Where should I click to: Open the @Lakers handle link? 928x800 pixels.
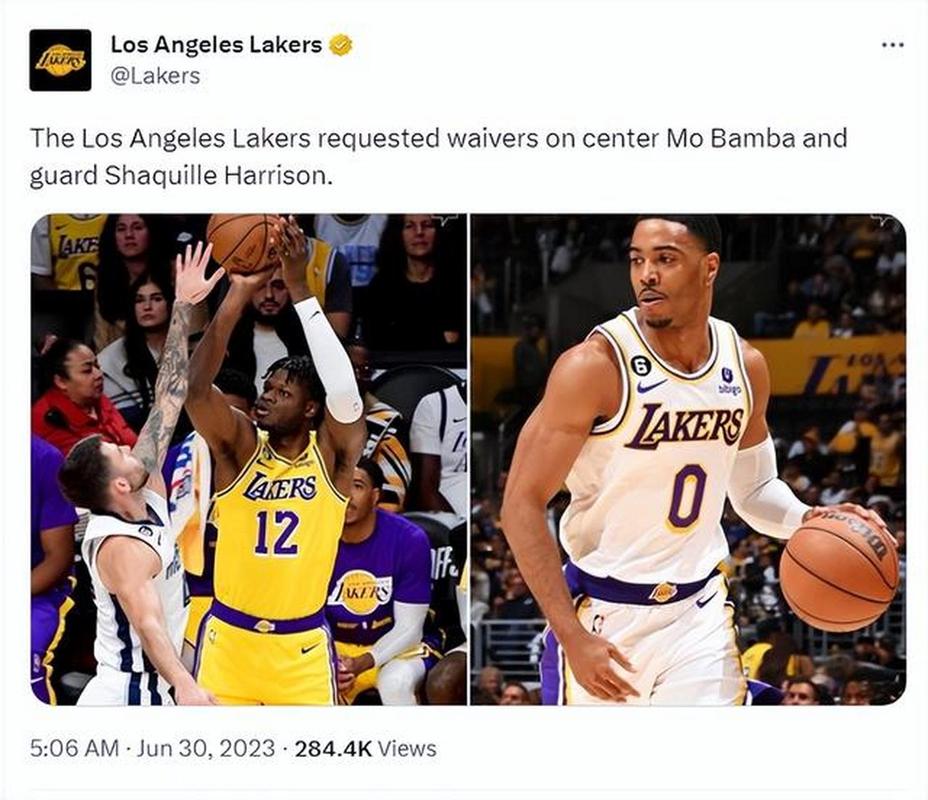pyautogui.click(x=156, y=76)
